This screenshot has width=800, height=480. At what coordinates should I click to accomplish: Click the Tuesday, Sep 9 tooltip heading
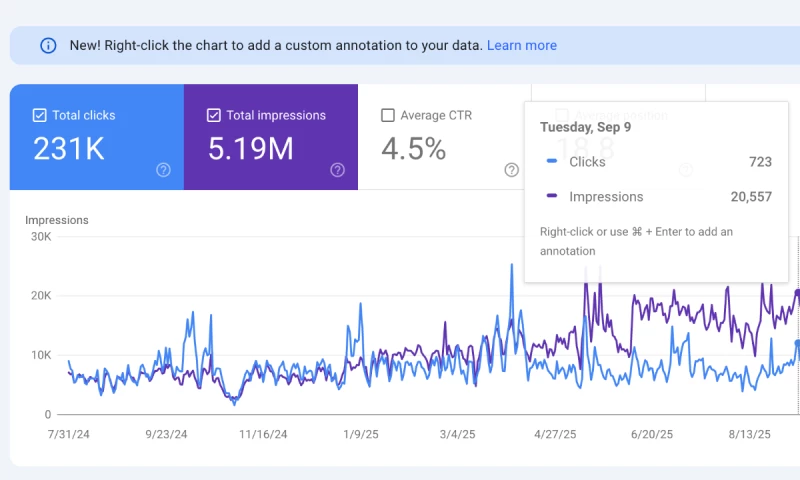click(586, 127)
